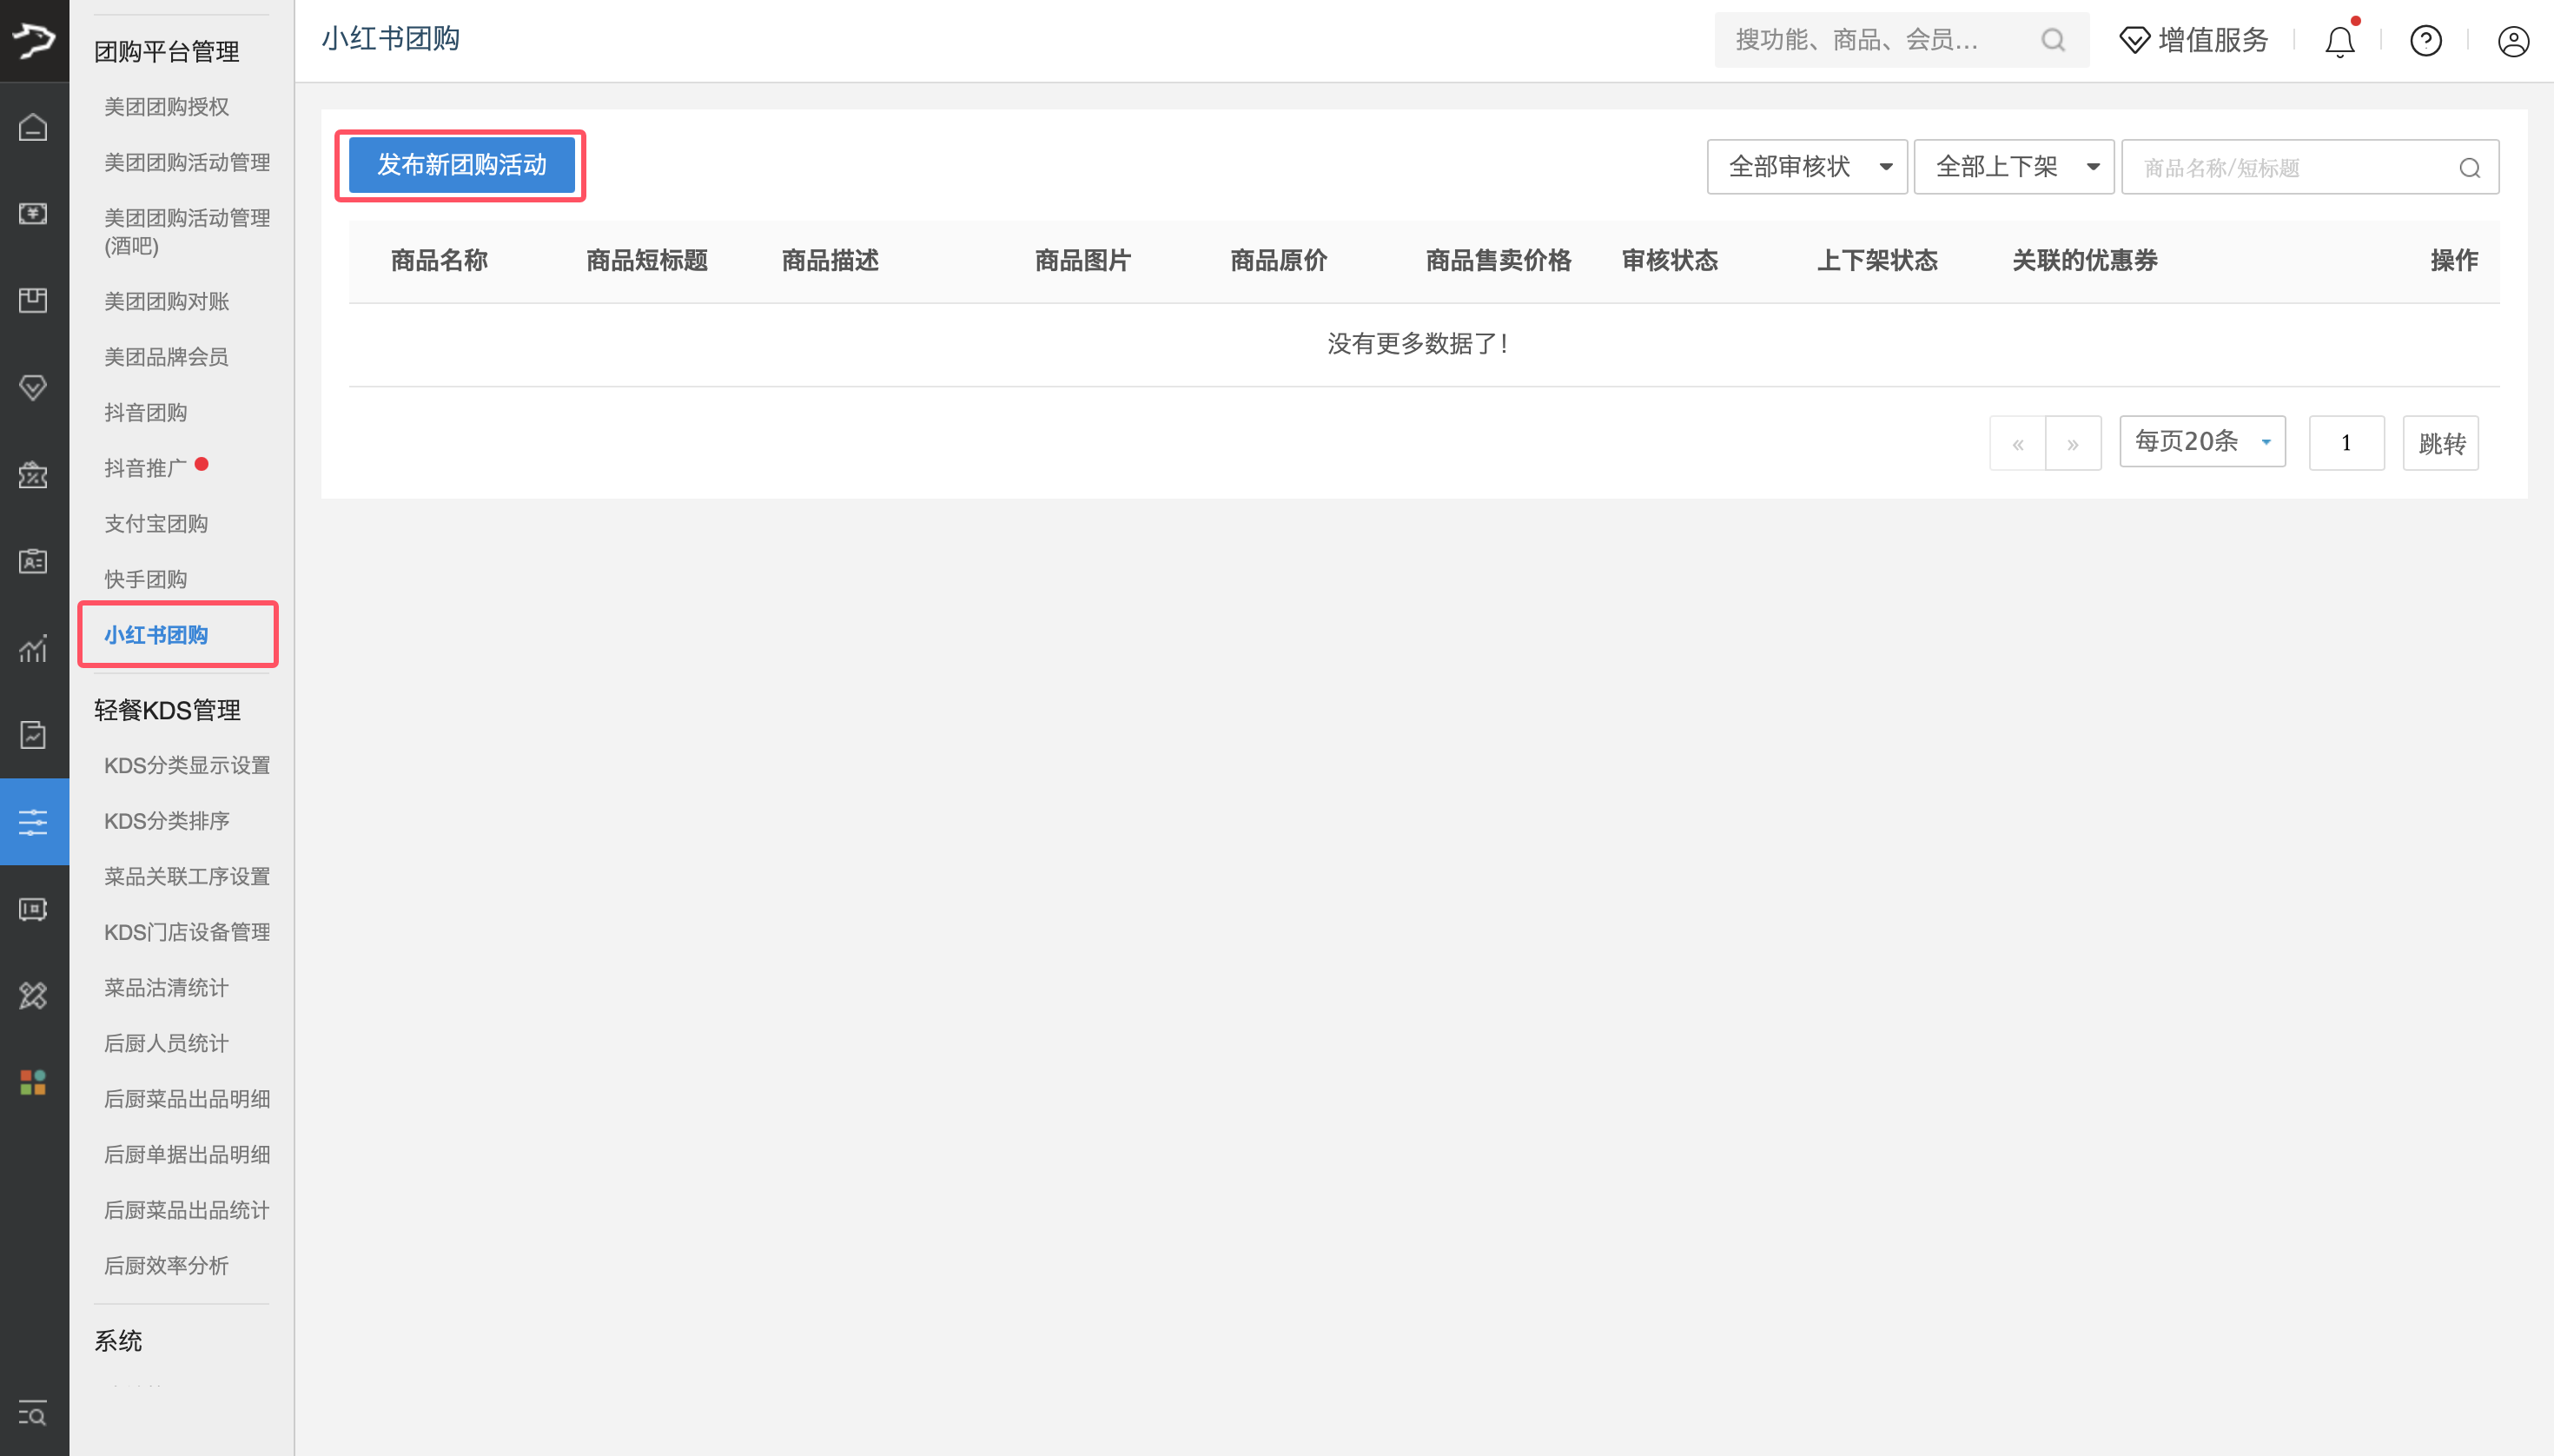Select the cashier/money icon in left sidebar
2554x1456 pixels.
point(33,213)
